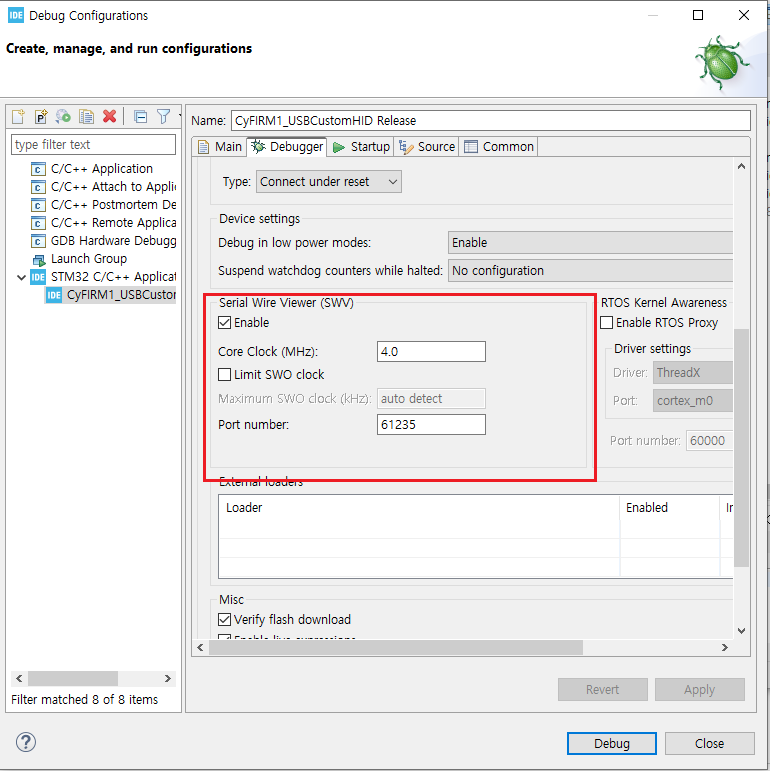This screenshot has height=771, width=770.
Task: Open RTOS Port cortex_m0 dropdown
Action: pyautogui.click(x=692, y=401)
